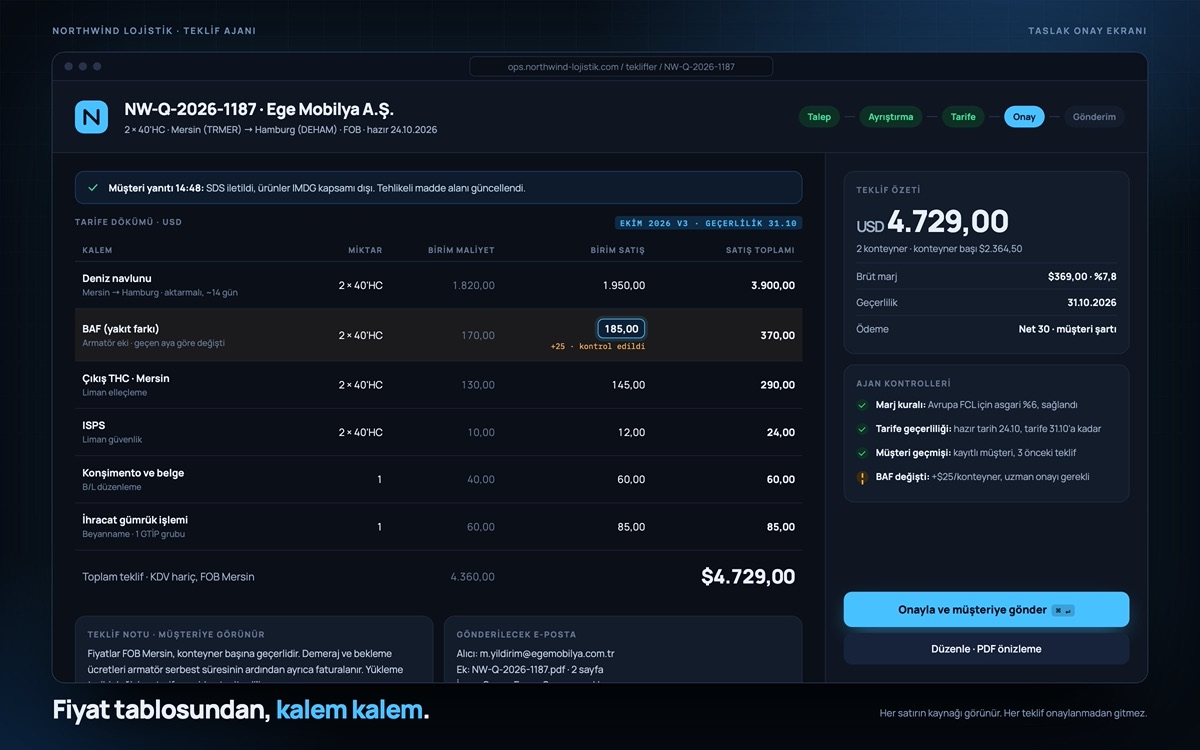Click the quote title NW-Q-2026-1187 · Ege Mobilya A.Ş.
This screenshot has width=1200, height=750.
259,110
